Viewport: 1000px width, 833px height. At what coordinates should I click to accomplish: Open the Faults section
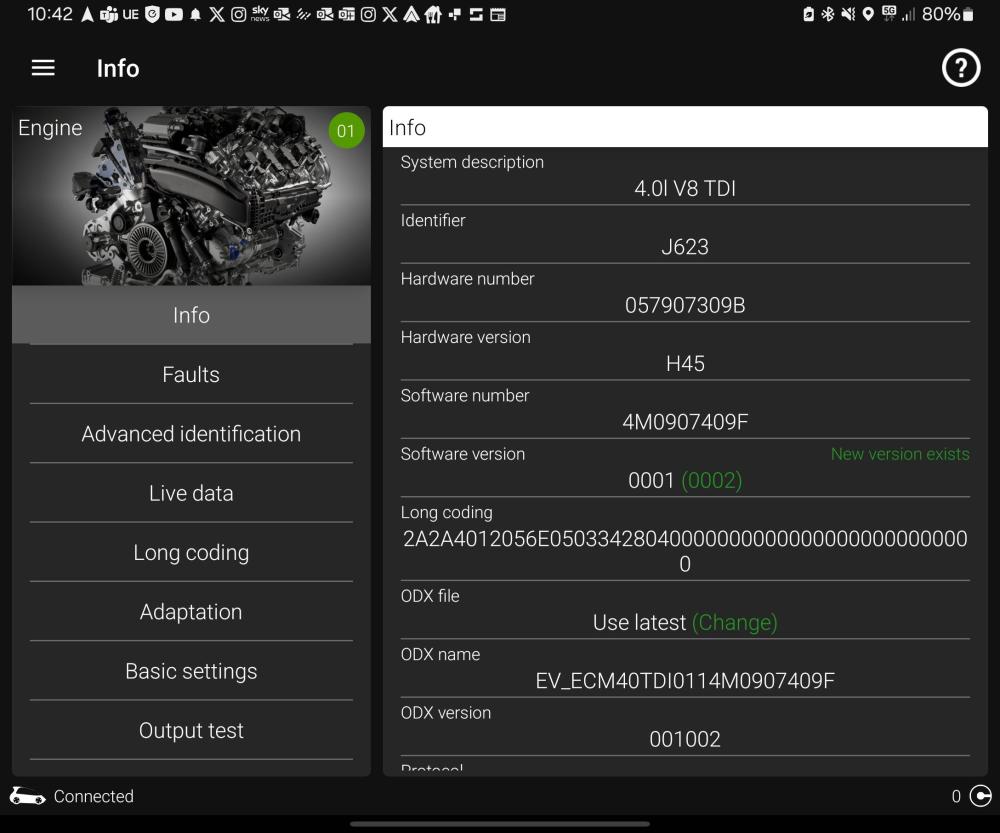191,374
